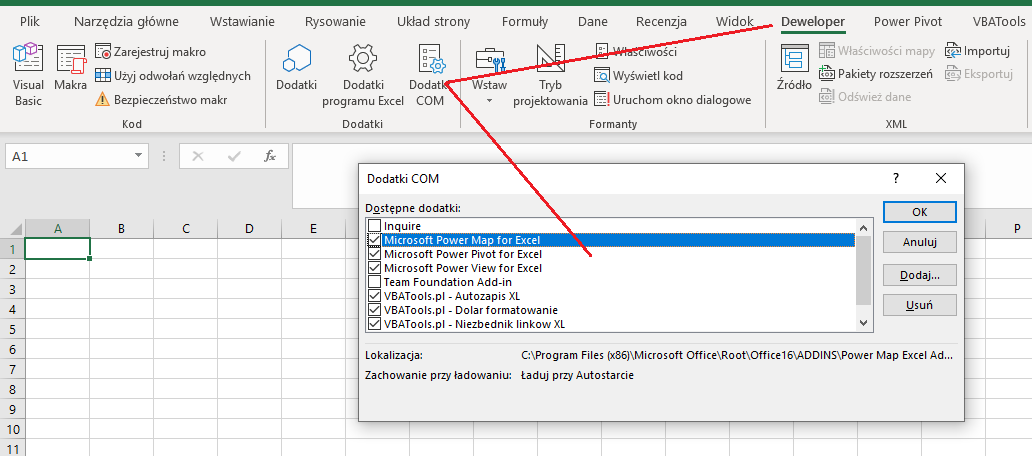This screenshot has width=1032, height=456.
Task: Open the Plik tab
Action: (x=30, y=22)
